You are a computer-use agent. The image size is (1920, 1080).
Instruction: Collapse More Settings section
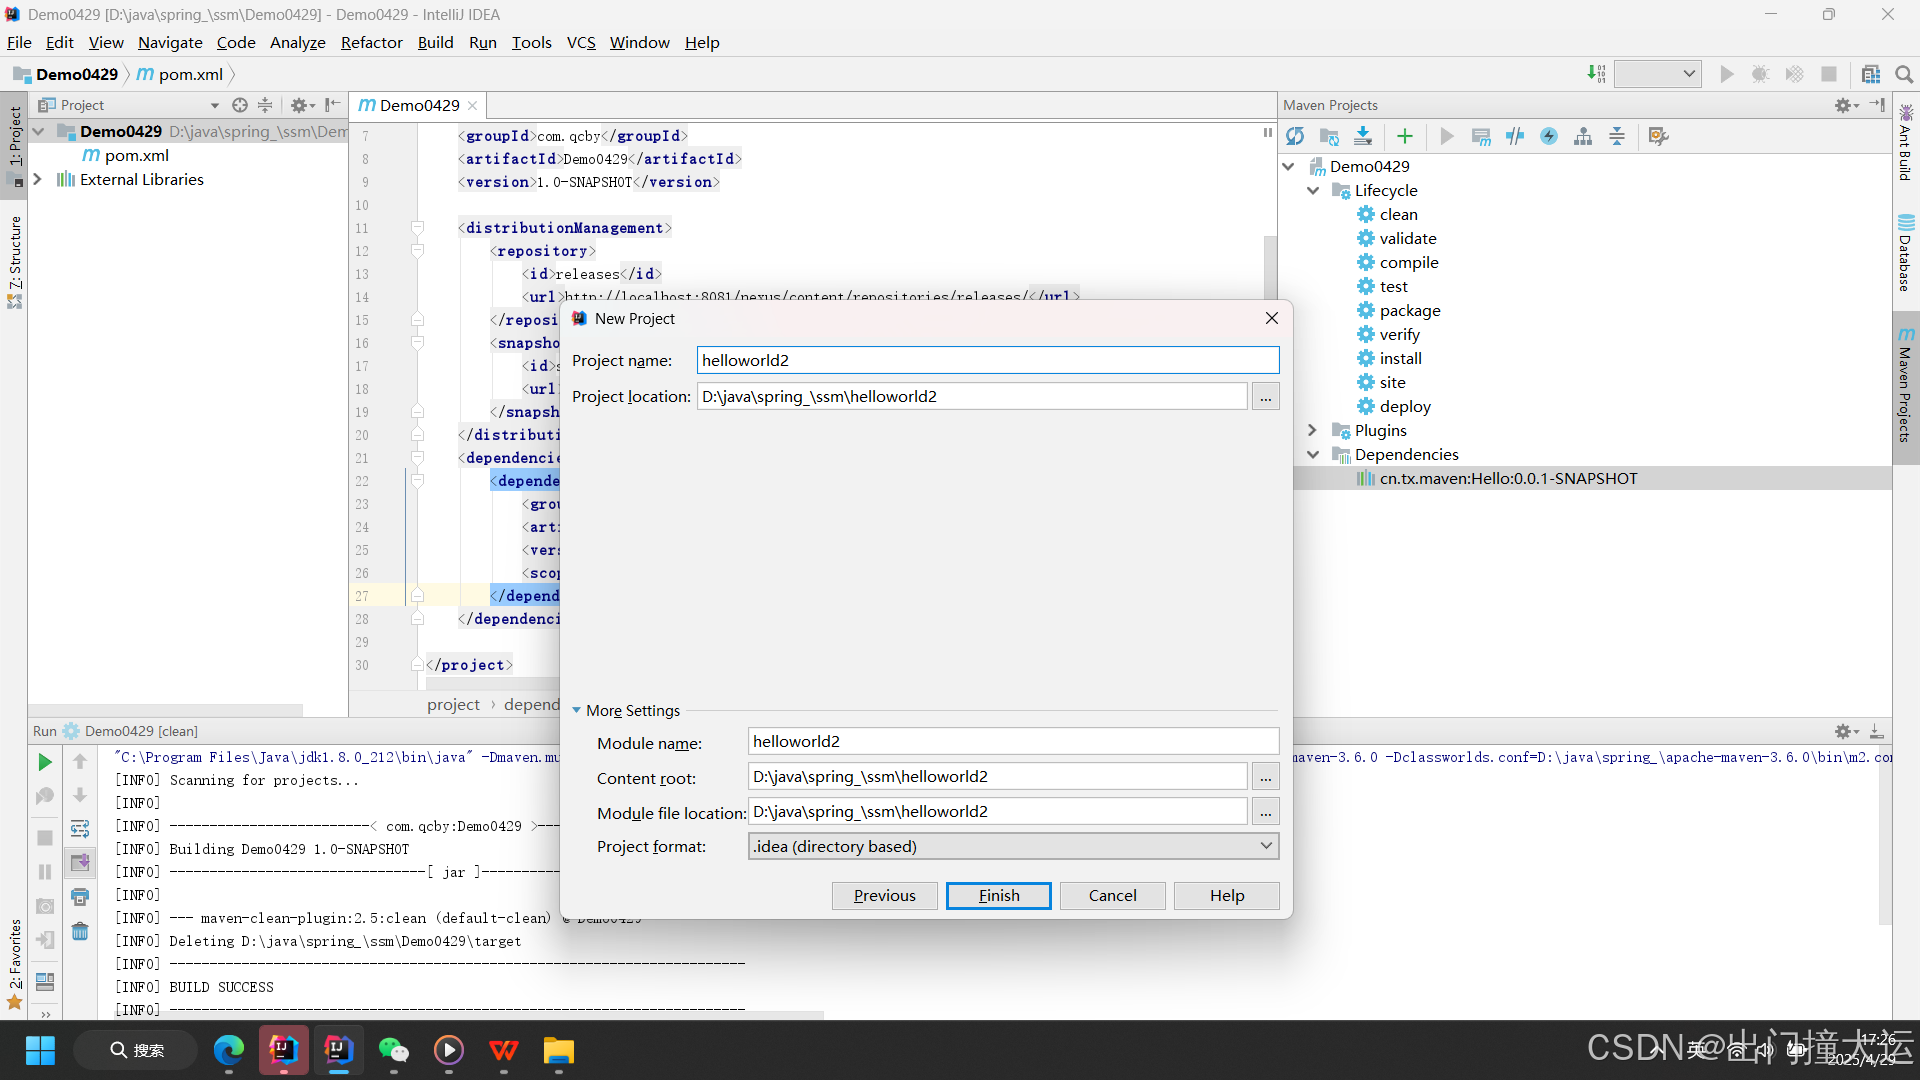point(577,710)
